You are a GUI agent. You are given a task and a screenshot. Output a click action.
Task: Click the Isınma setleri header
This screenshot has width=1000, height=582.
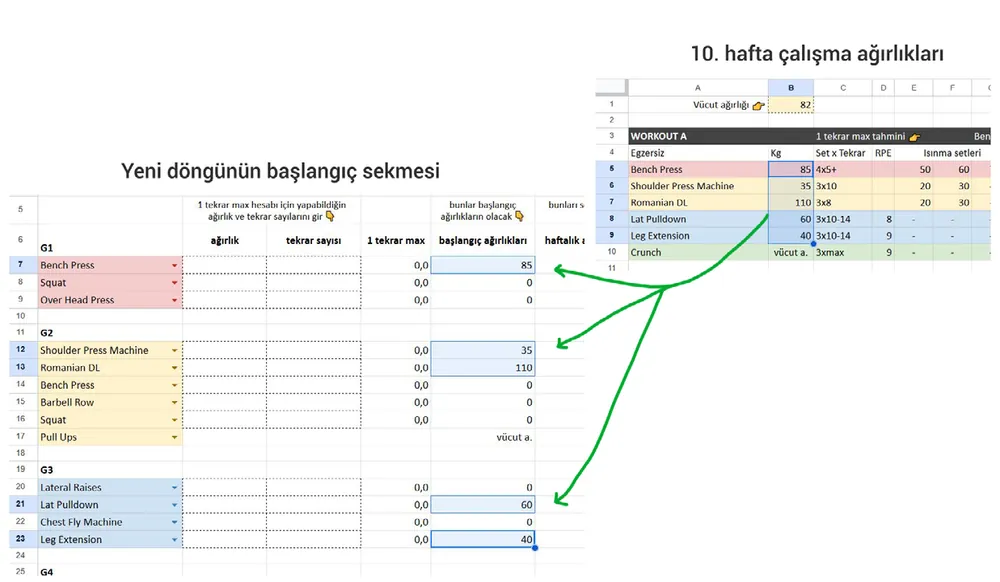(x=952, y=153)
